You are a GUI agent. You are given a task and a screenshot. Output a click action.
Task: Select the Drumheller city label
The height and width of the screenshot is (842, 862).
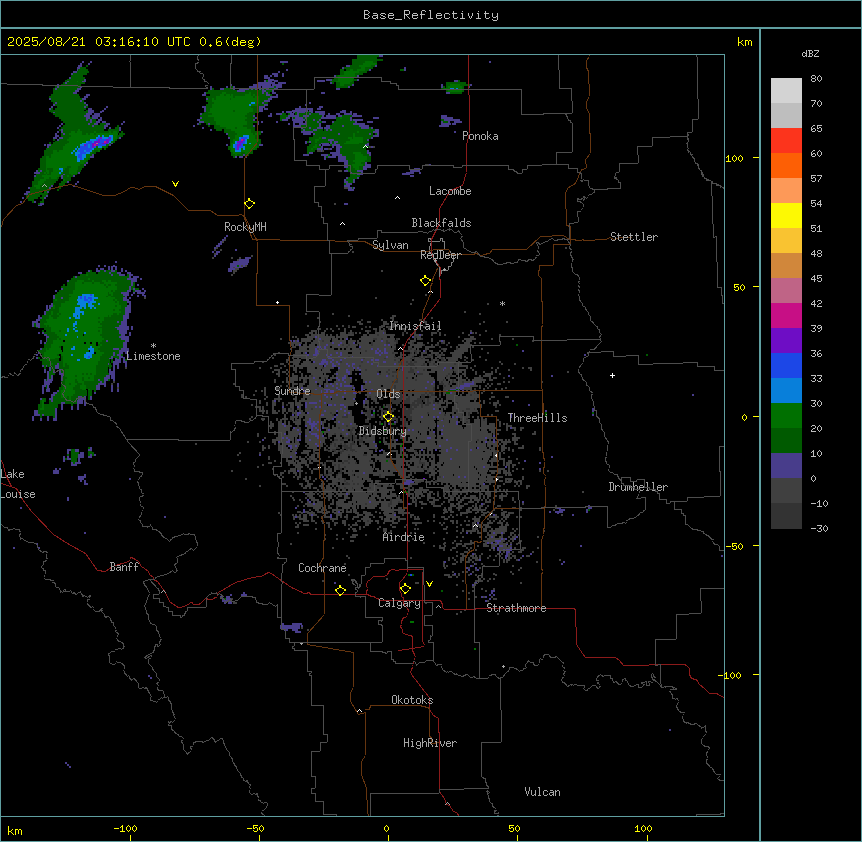pyautogui.click(x=638, y=487)
